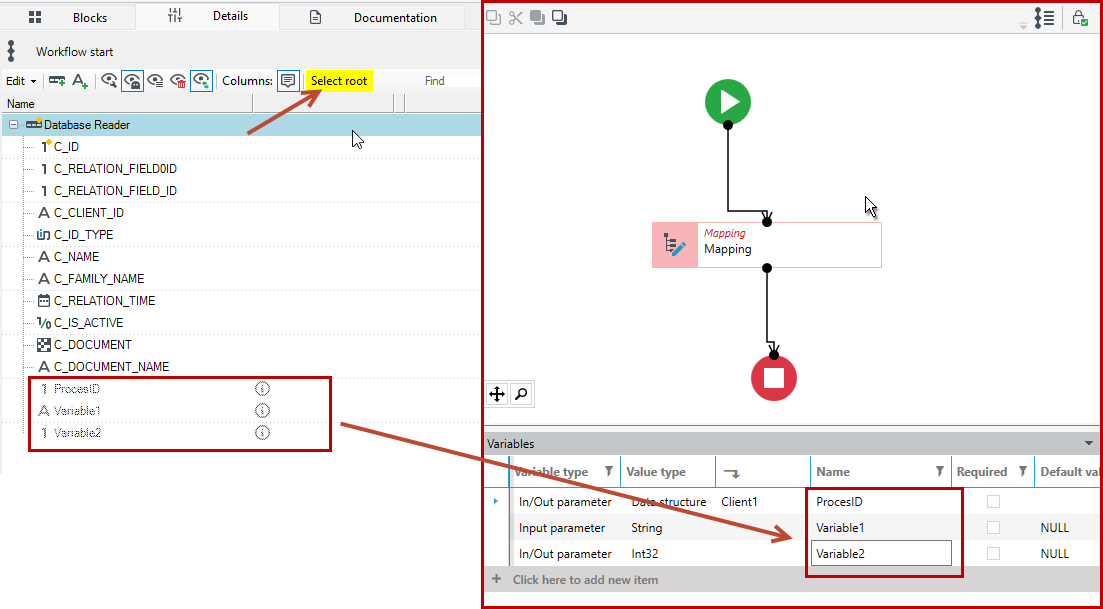1103x609 pixels.
Task: Open the Variable type column filter
Action: 609,471
